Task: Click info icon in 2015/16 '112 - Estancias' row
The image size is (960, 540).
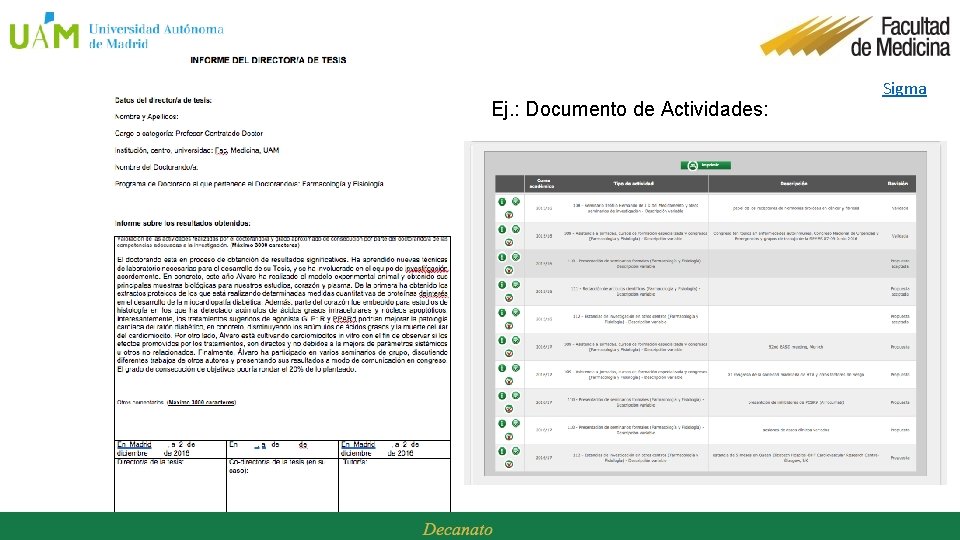Action: pyautogui.click(x=502, y=312)
